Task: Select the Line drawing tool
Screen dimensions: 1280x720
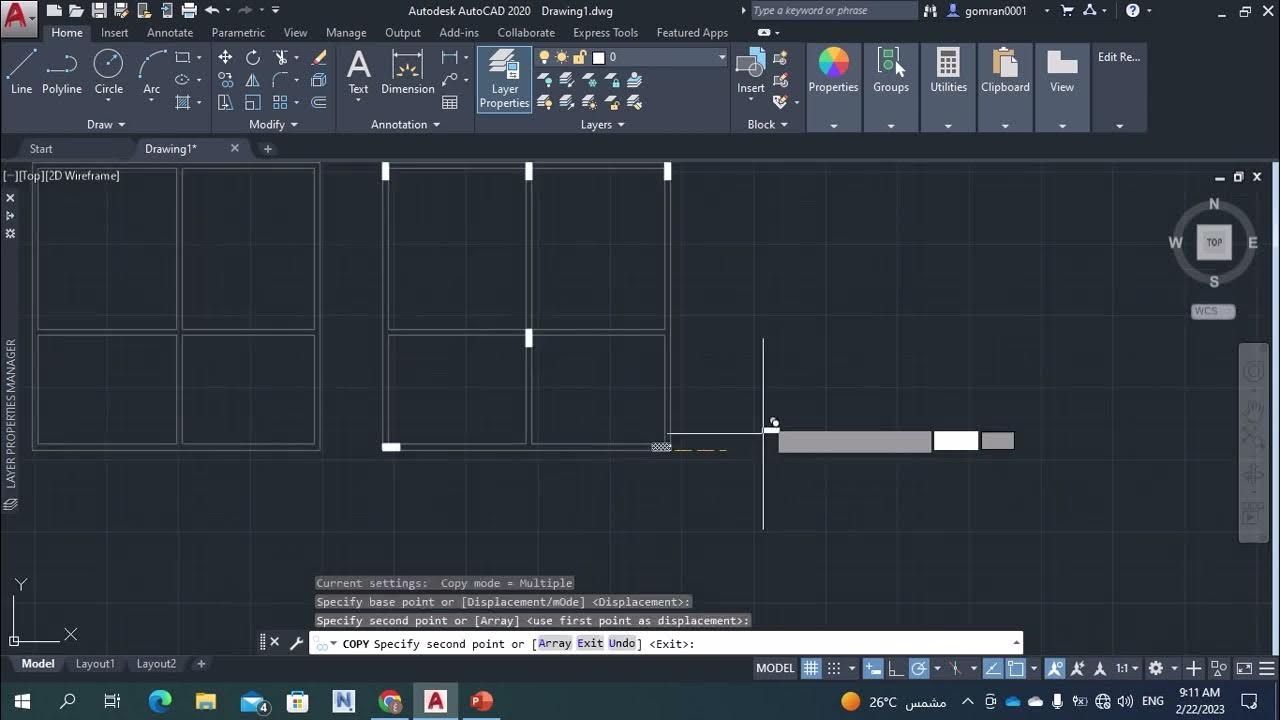Action: 22,71
